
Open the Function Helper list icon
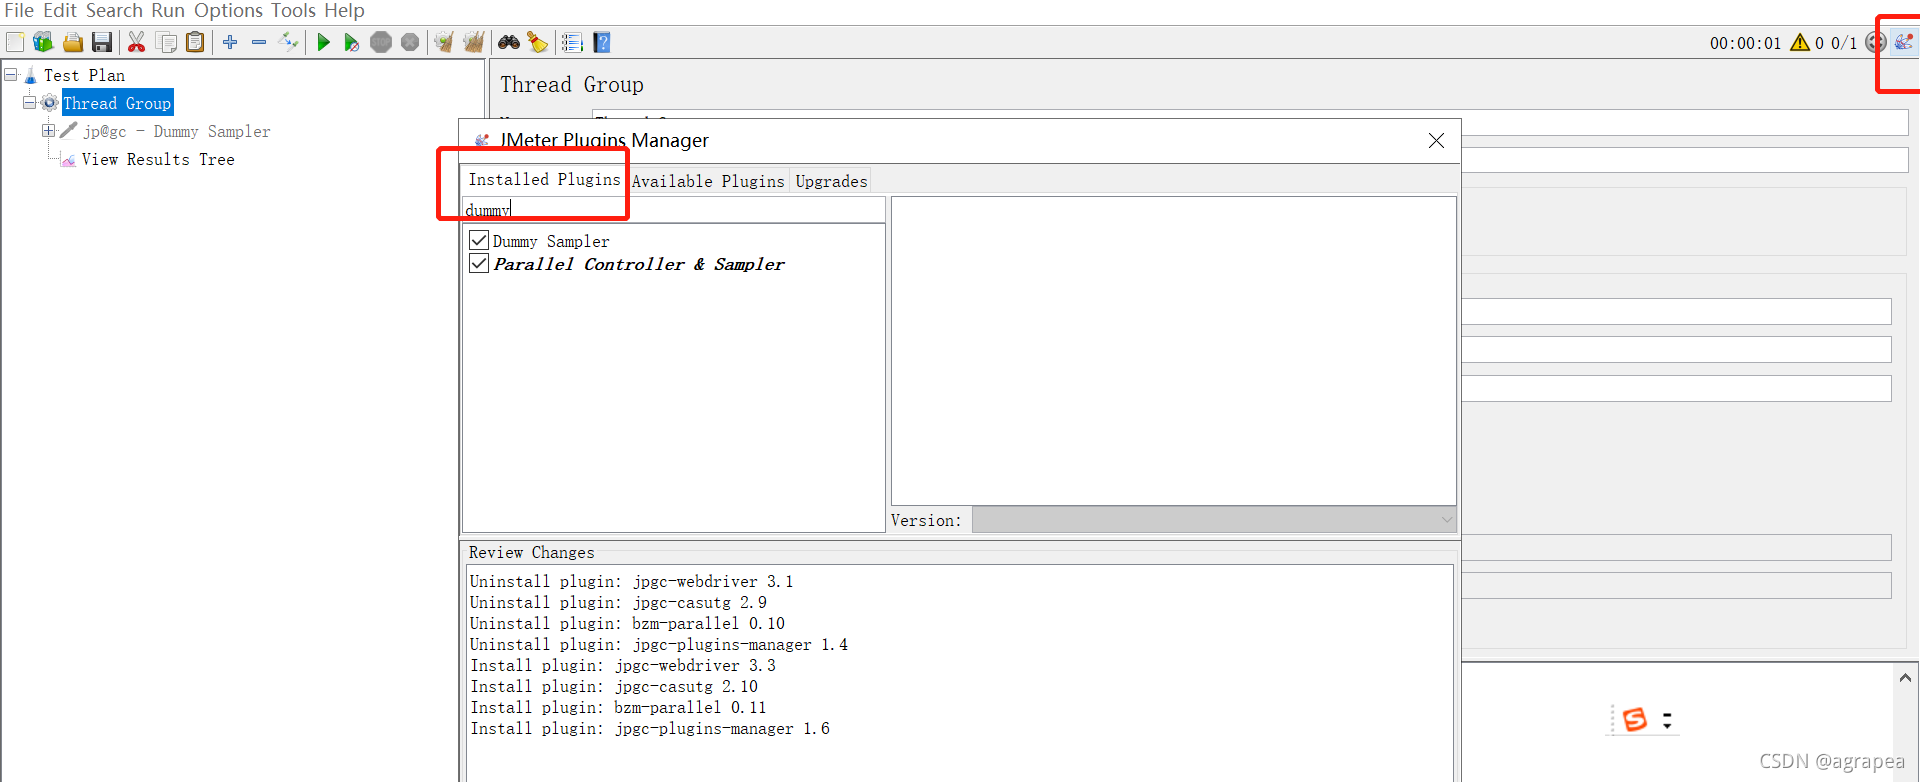click(572, 42)
